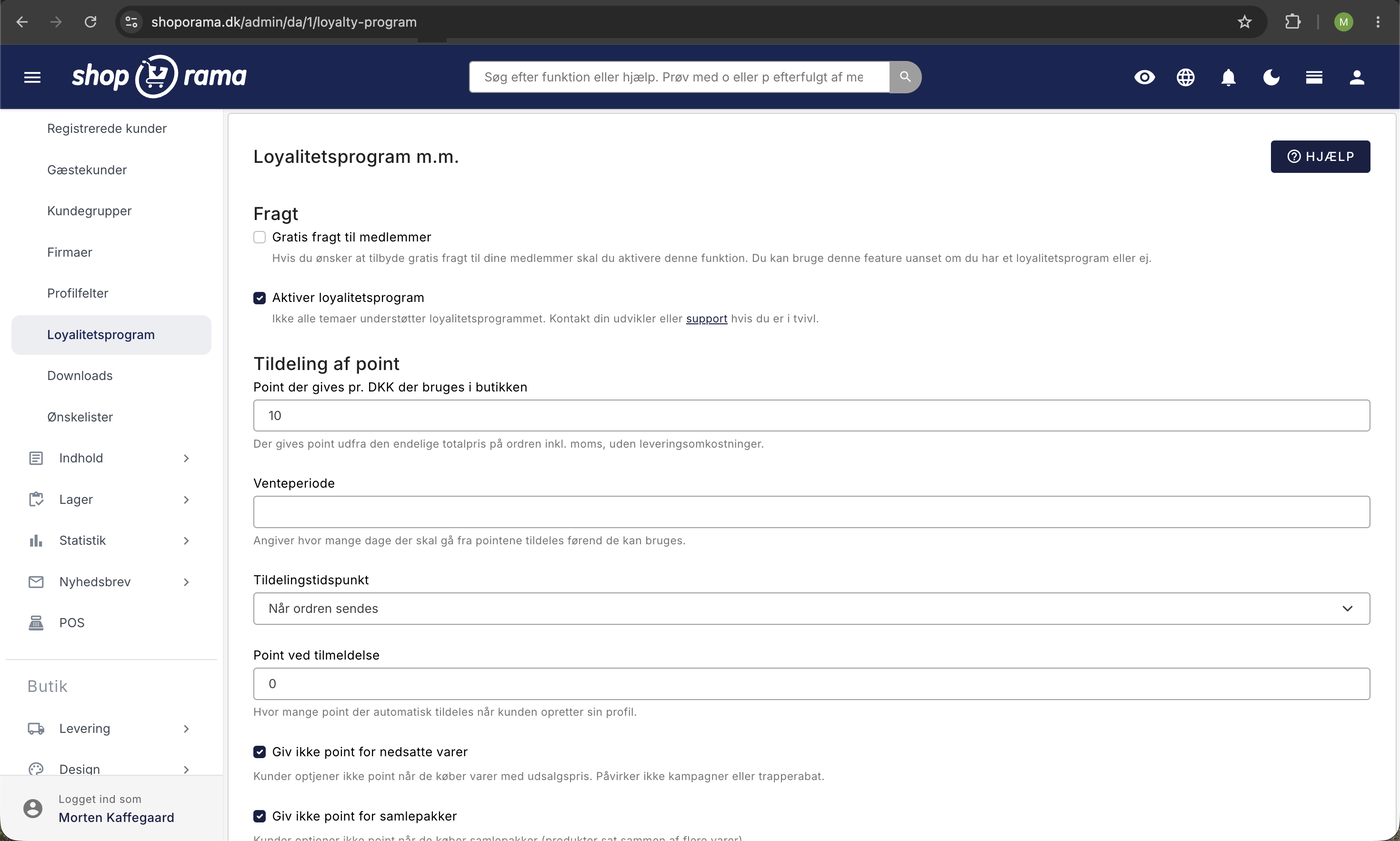Screen dimensions: 1400x841
Task: Open the user account icon
Action: point(1357,77)
